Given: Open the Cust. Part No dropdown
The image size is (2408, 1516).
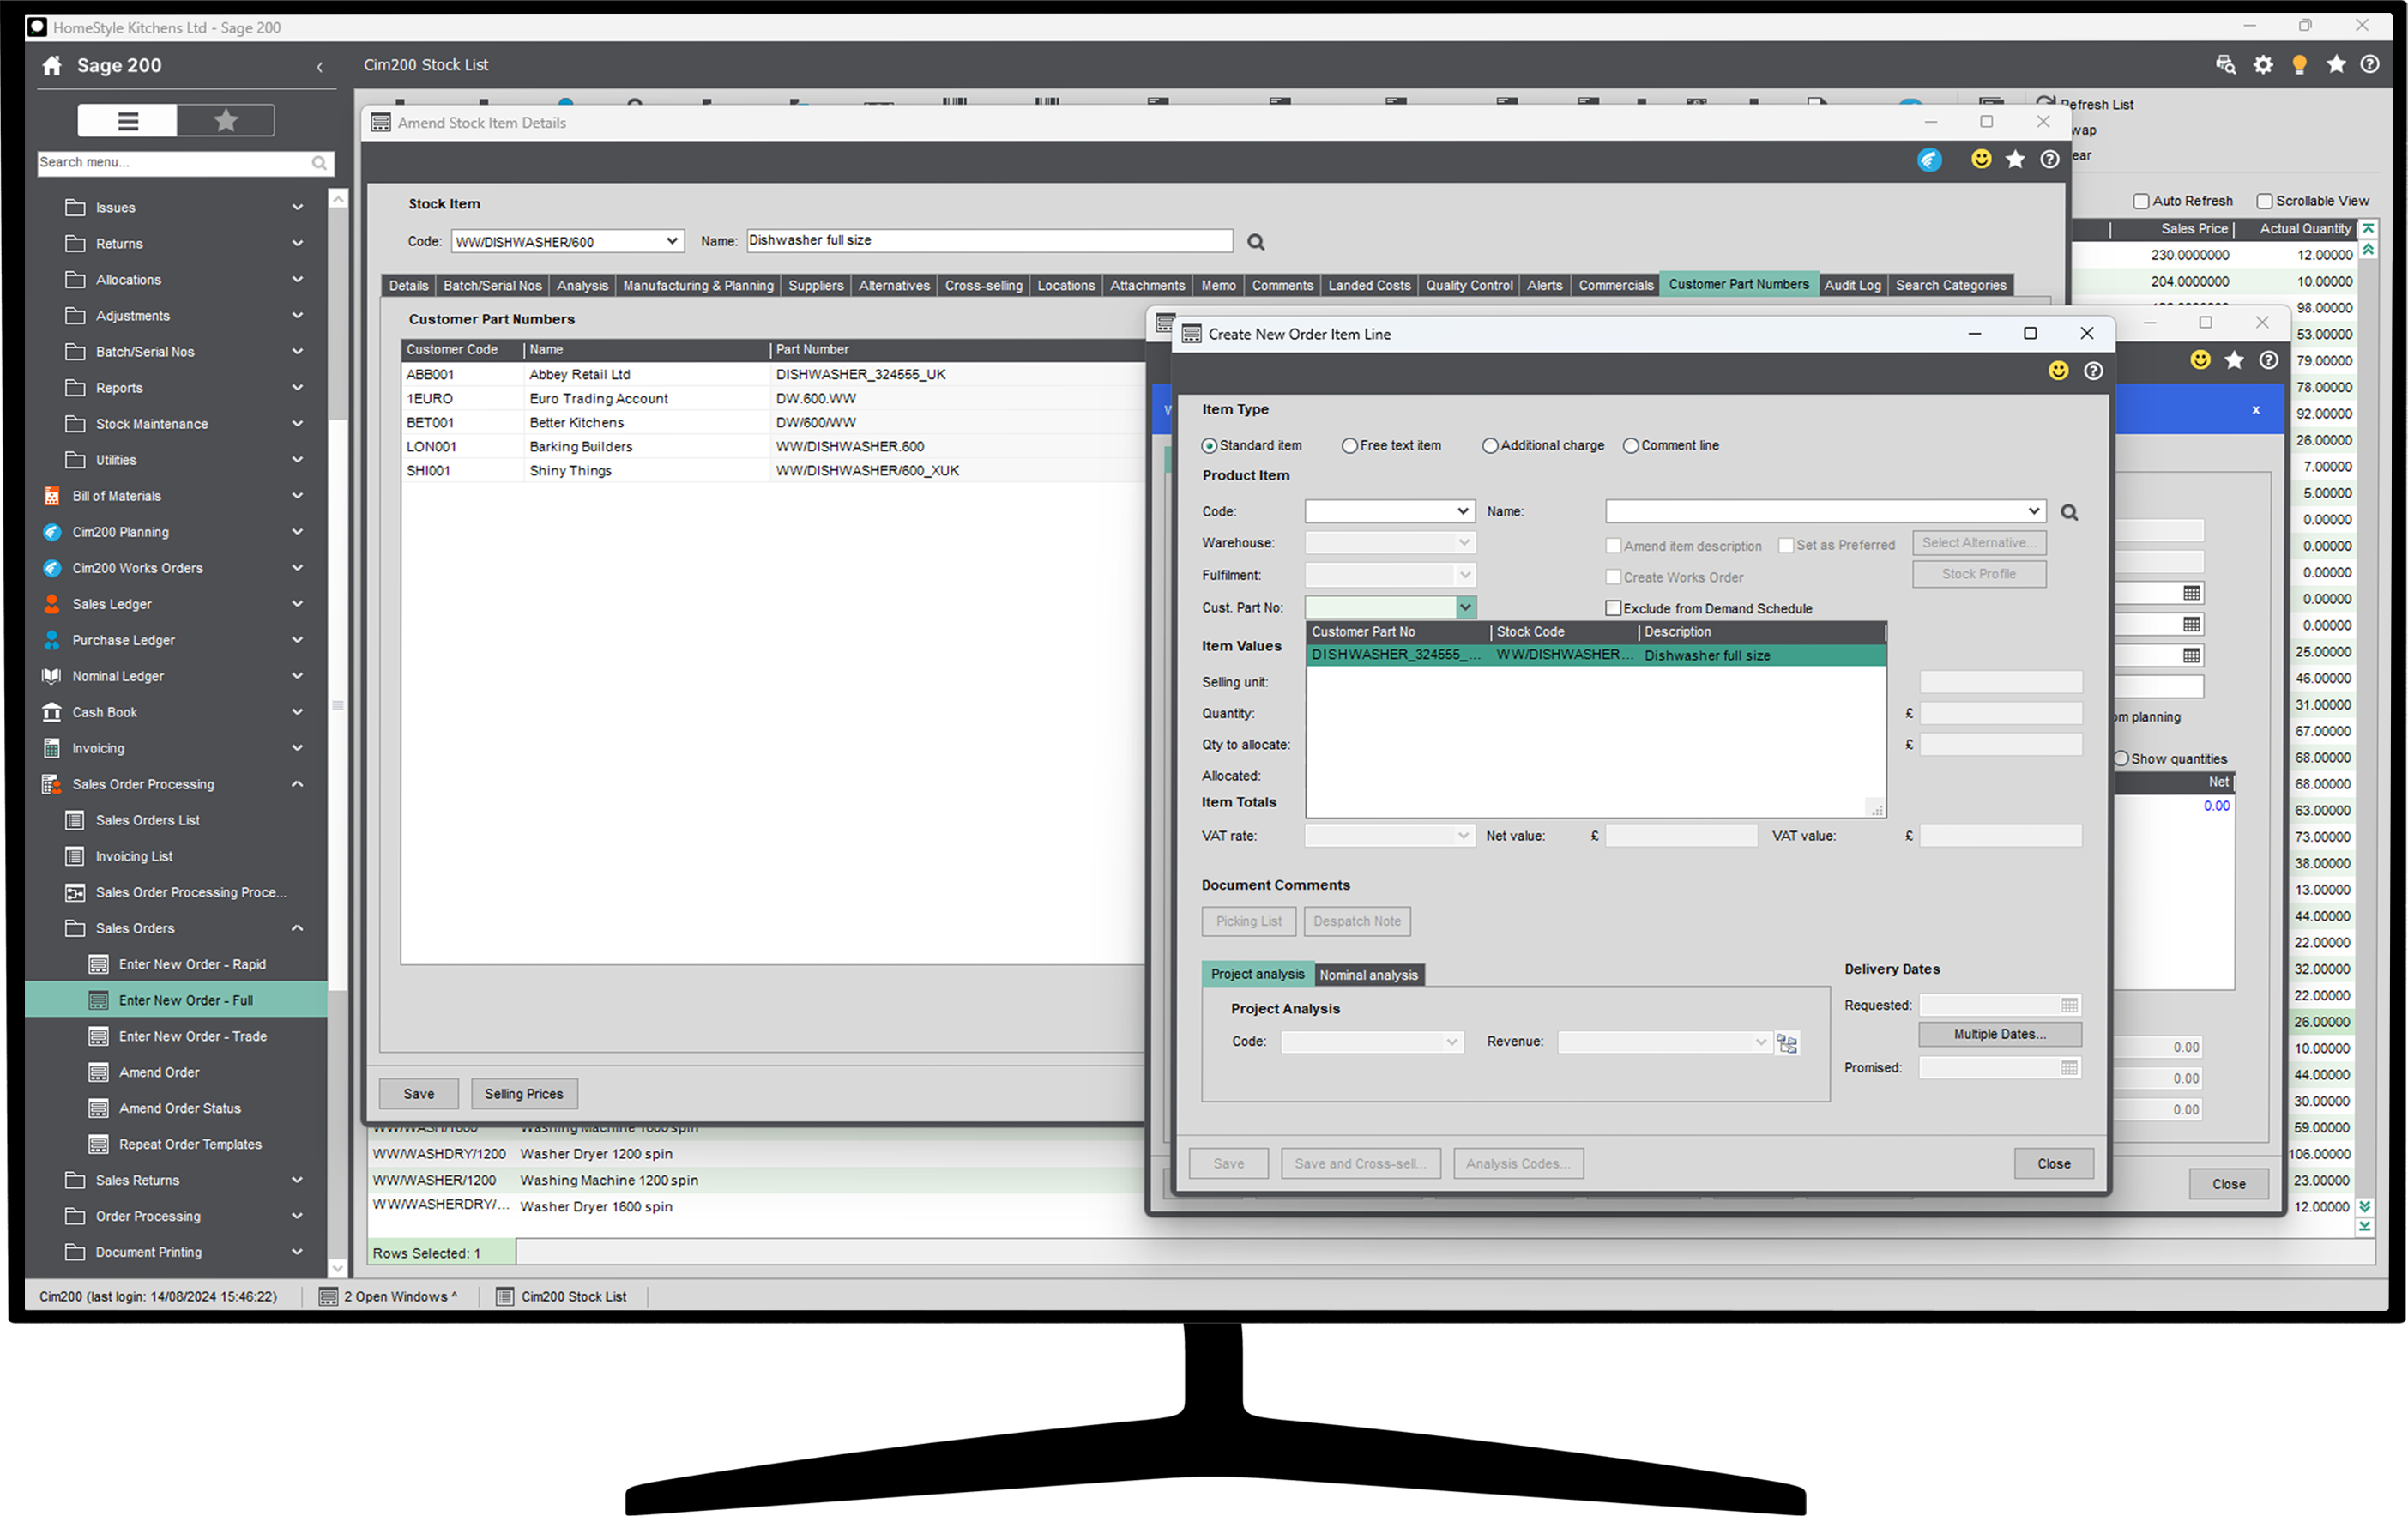Looking at the screenshot, I should tap(1465, 607).
